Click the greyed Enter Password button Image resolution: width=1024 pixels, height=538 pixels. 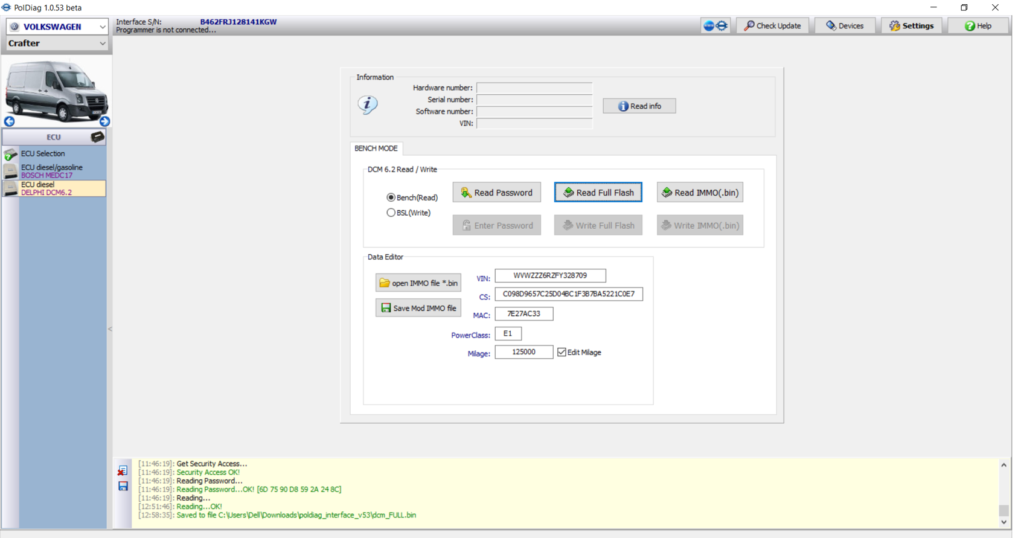coord(496,225)
